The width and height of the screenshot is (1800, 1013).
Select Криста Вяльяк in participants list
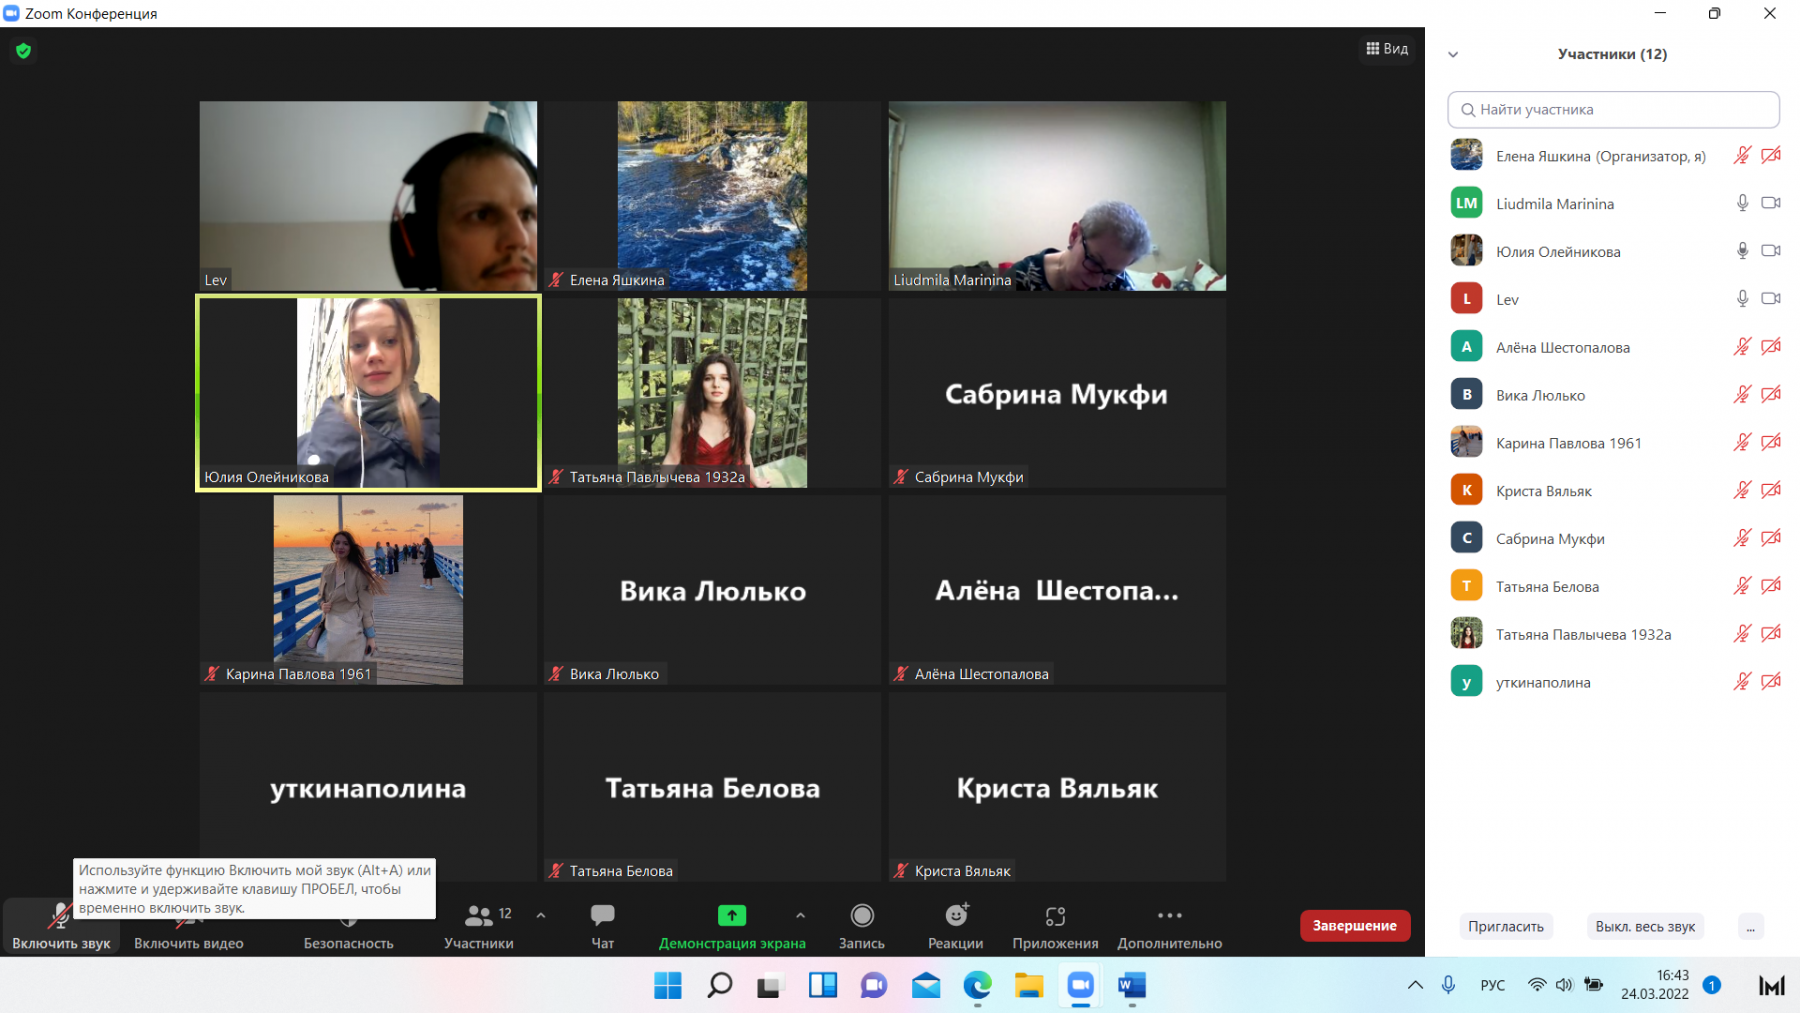[x=1613, y=490]
